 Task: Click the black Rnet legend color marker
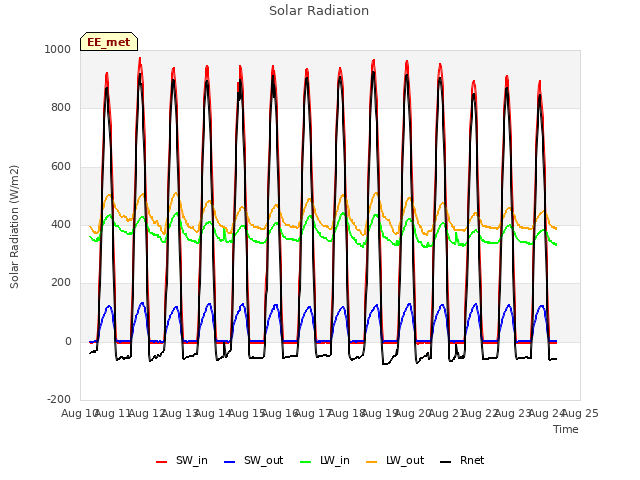pyautogui.click(x=446, y=462)
